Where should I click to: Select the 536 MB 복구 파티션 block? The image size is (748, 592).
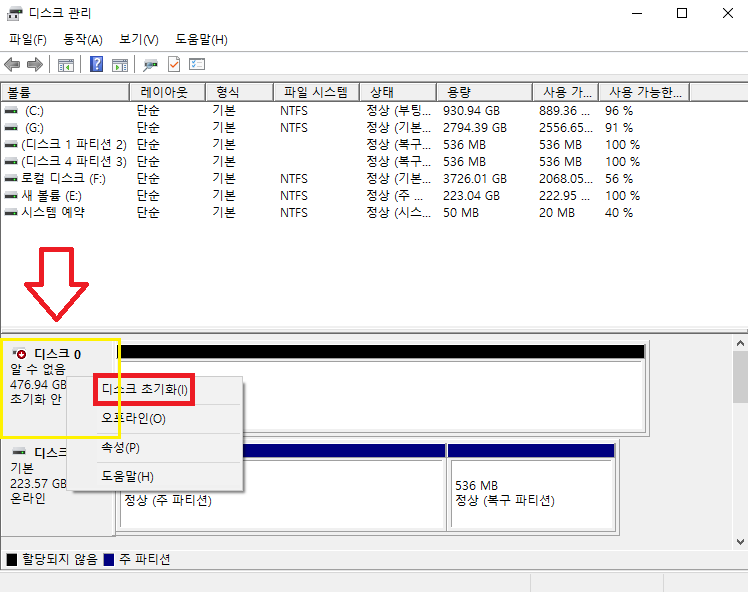[532, 487]
